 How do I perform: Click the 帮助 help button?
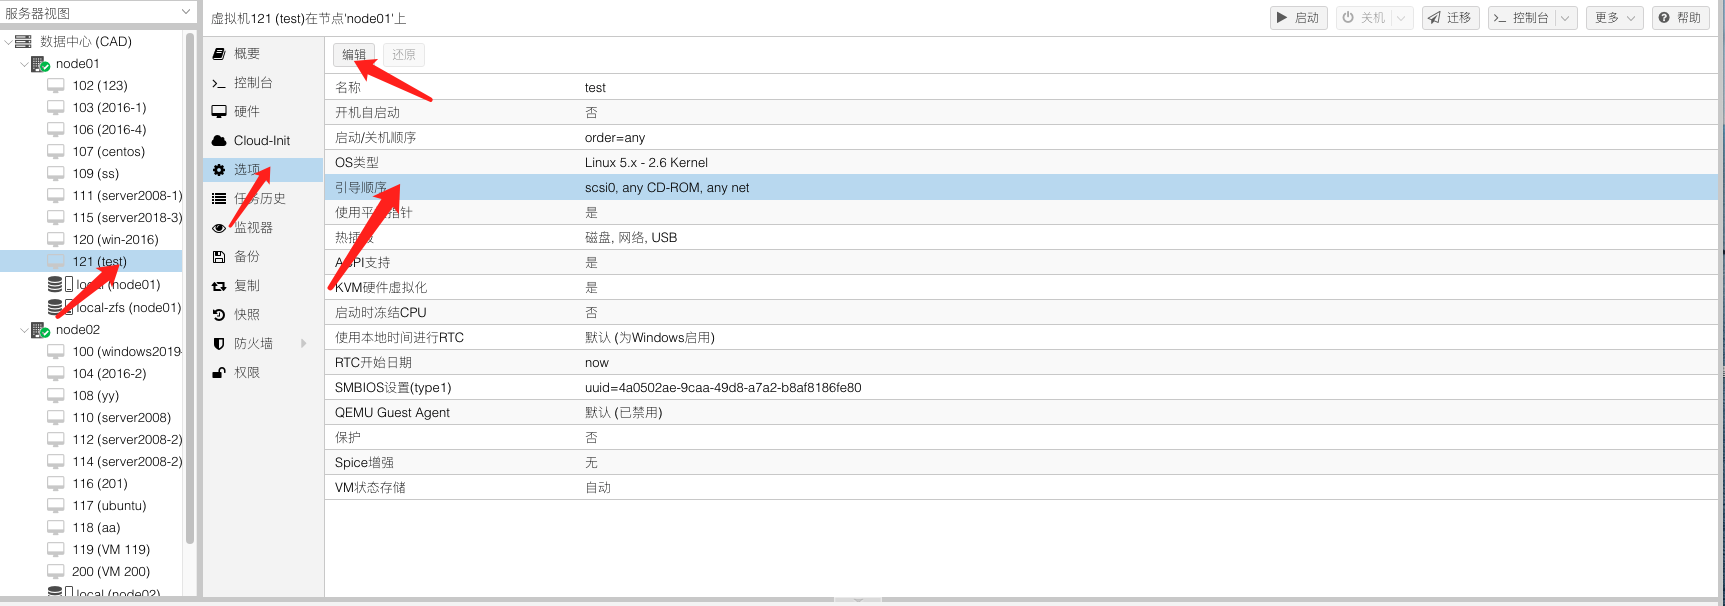[1680, 18]
